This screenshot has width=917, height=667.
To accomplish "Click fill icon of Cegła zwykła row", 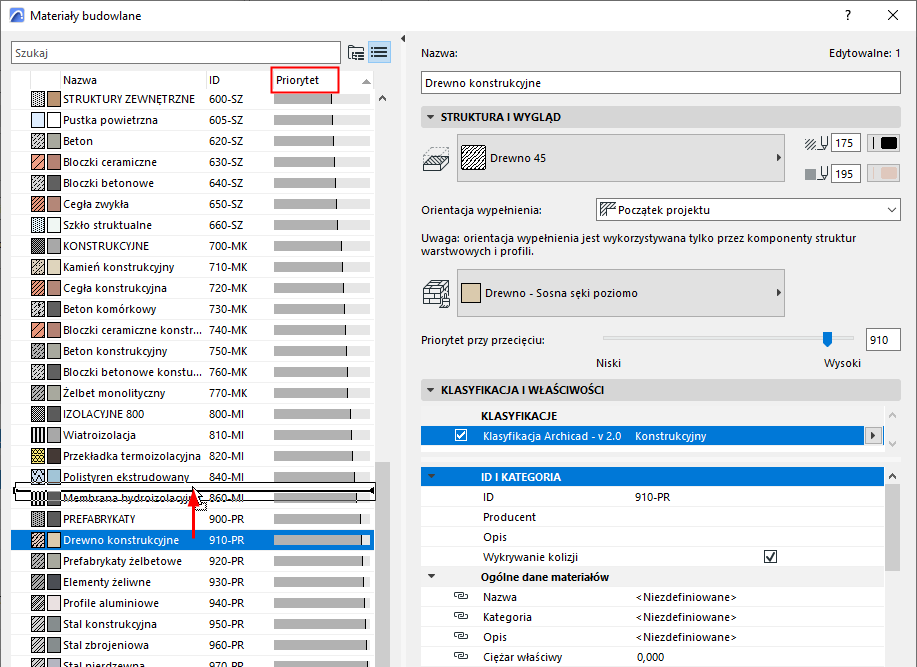I will point(38,204).
